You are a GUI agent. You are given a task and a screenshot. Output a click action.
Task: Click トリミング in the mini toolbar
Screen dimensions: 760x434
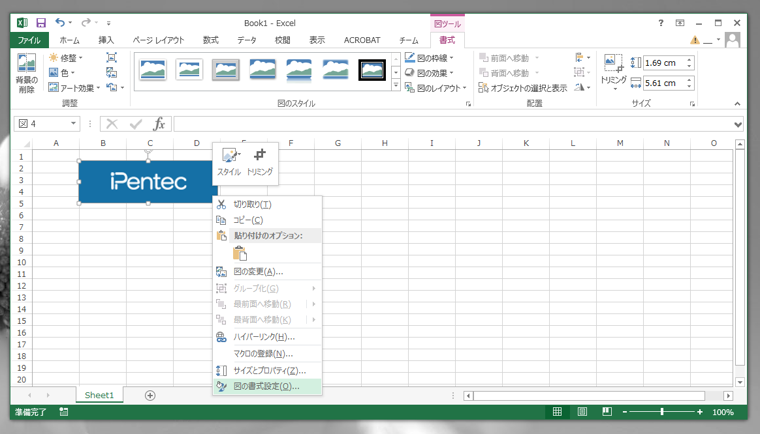coord(260,162)
